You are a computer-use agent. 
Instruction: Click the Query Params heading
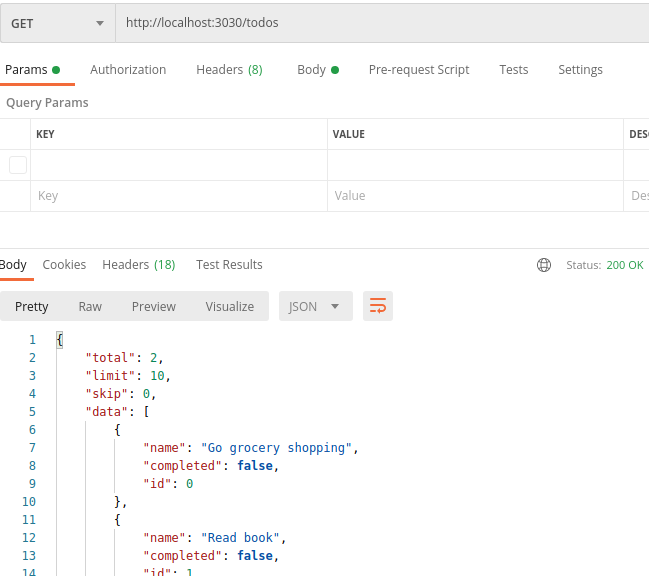[x=47, y=103]
